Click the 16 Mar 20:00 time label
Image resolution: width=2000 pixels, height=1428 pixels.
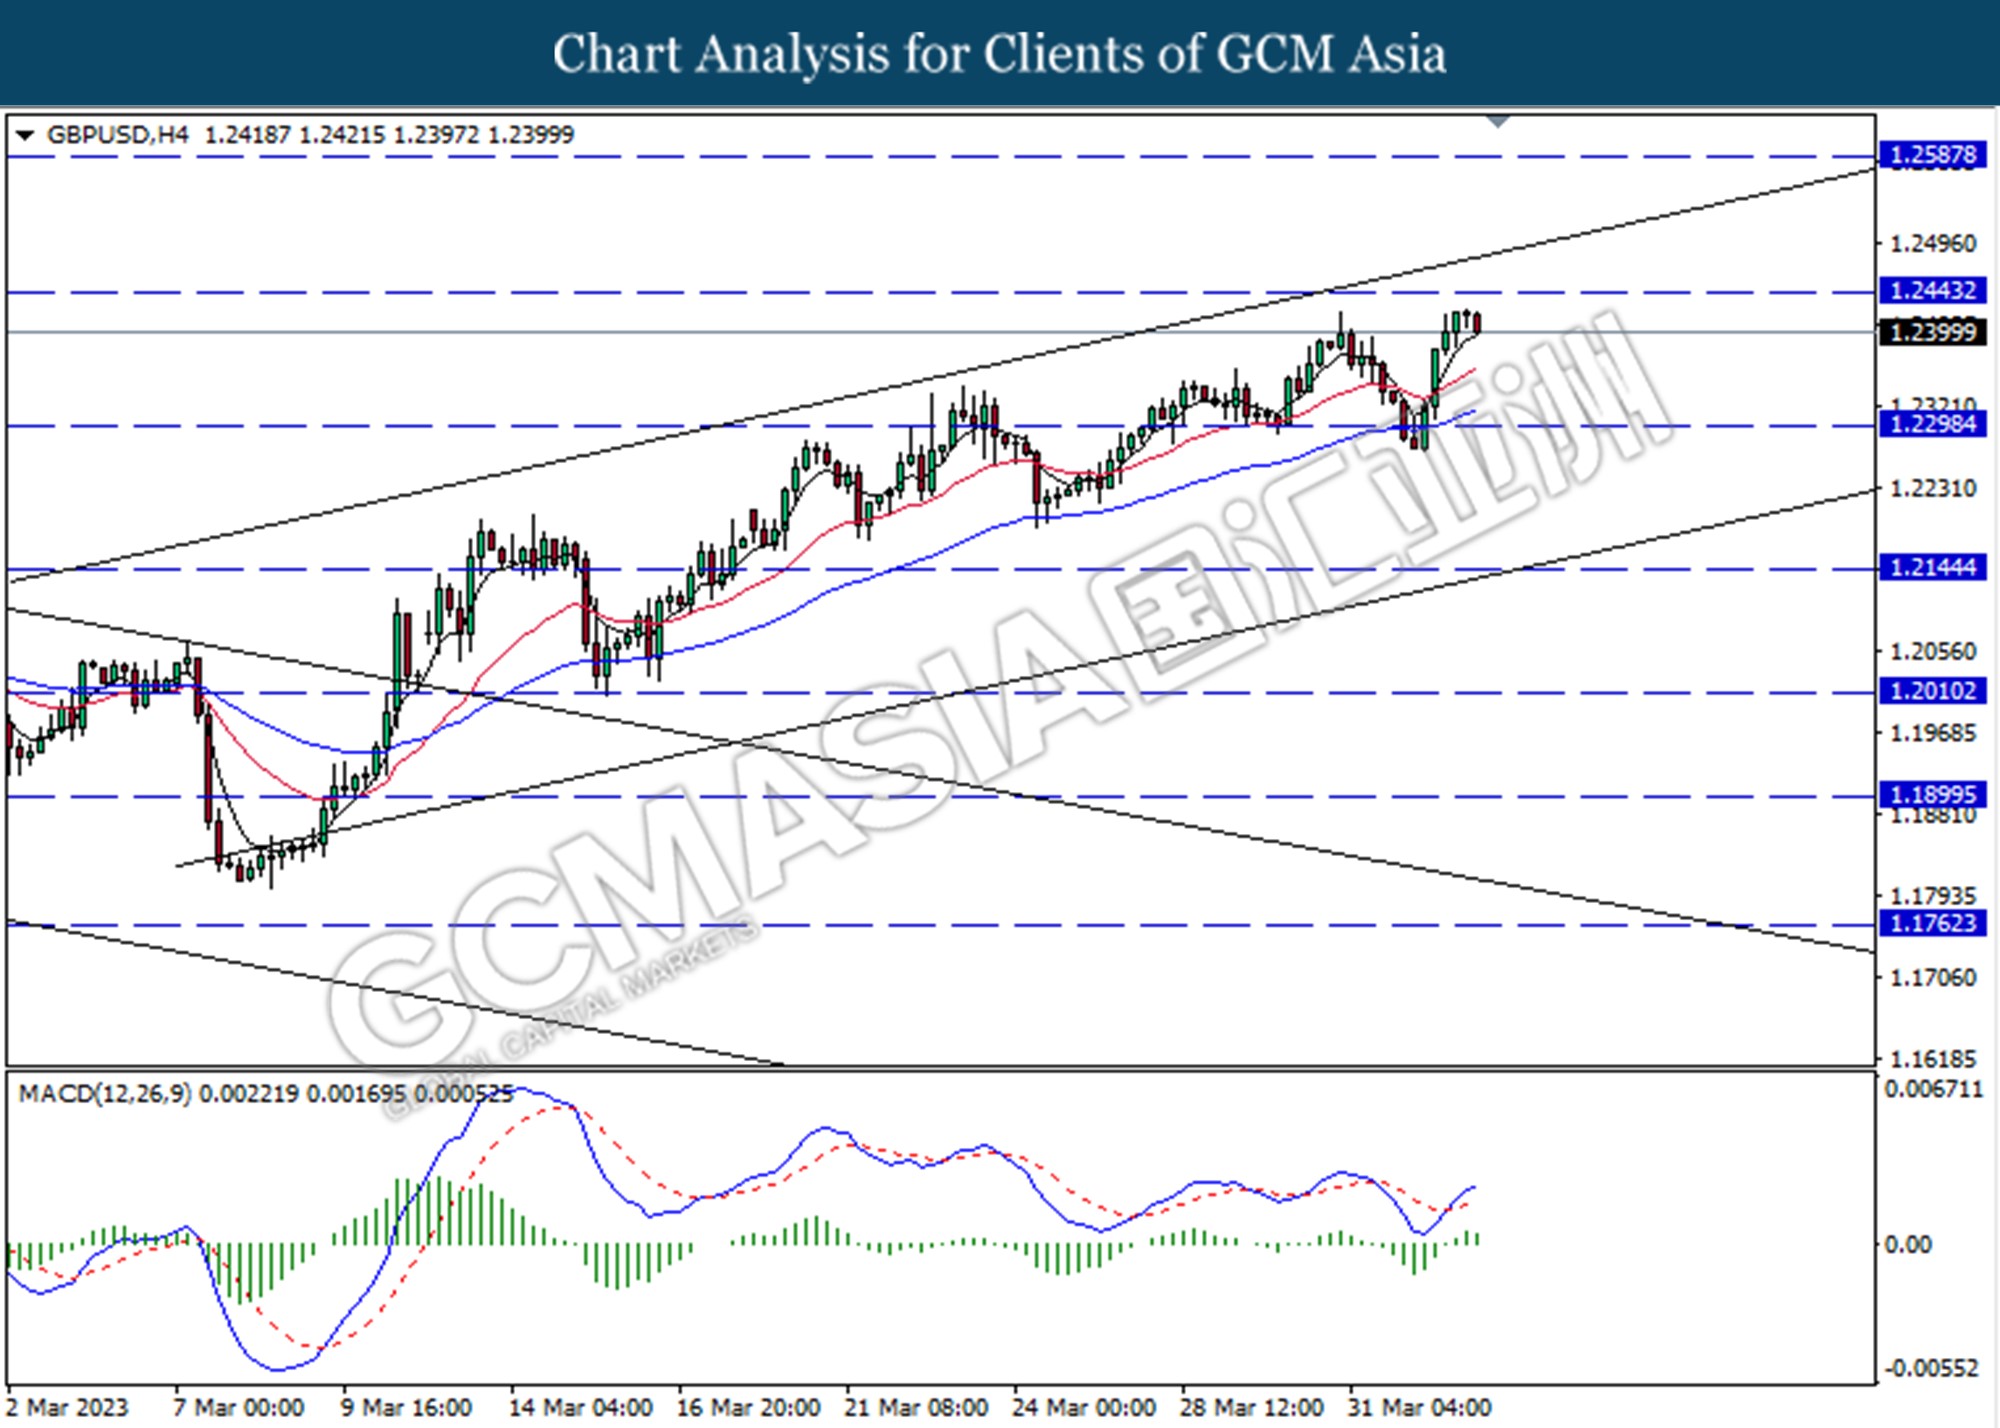pos(749,1408)
